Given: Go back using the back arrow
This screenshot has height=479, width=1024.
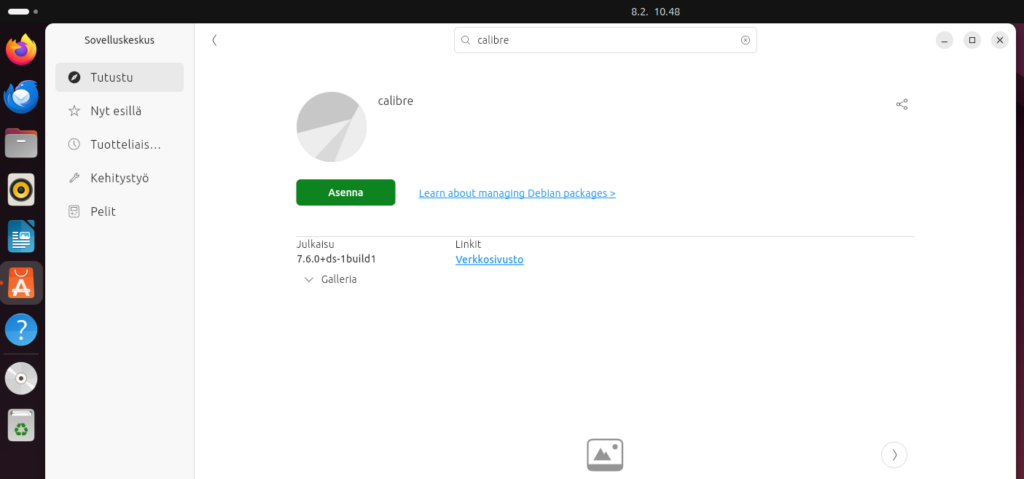Looking at the screenshot, I should (214, 40).
